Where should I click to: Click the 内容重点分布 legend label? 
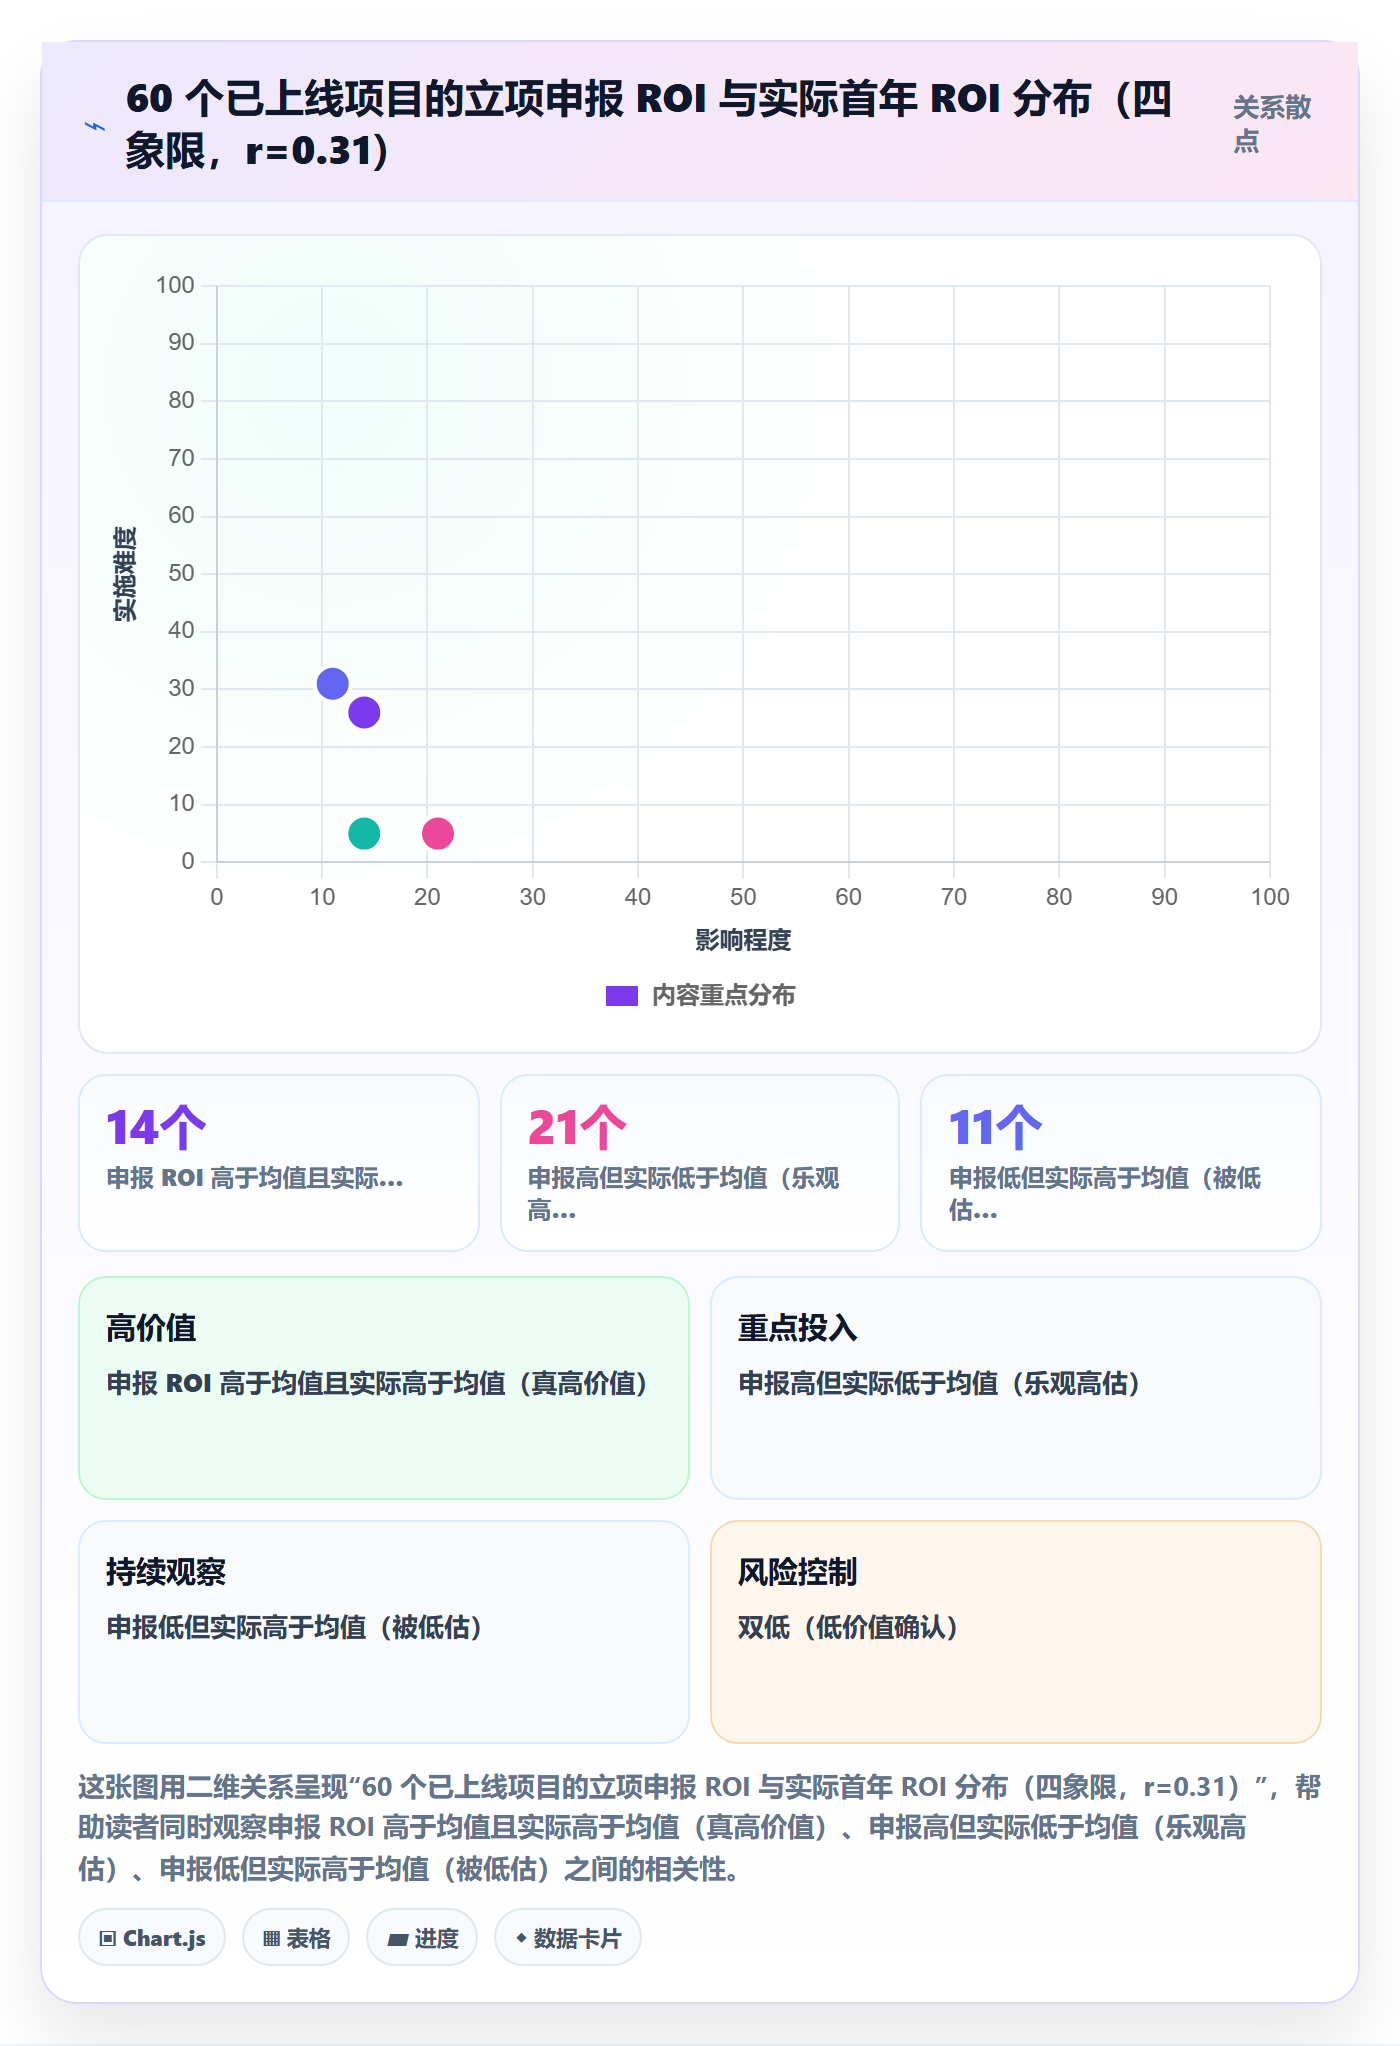pos(724,996)
